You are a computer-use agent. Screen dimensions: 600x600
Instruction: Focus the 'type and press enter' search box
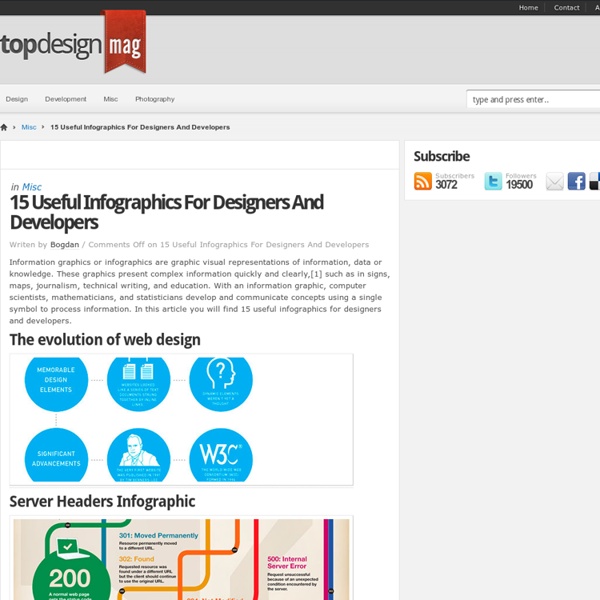point(533,99)
